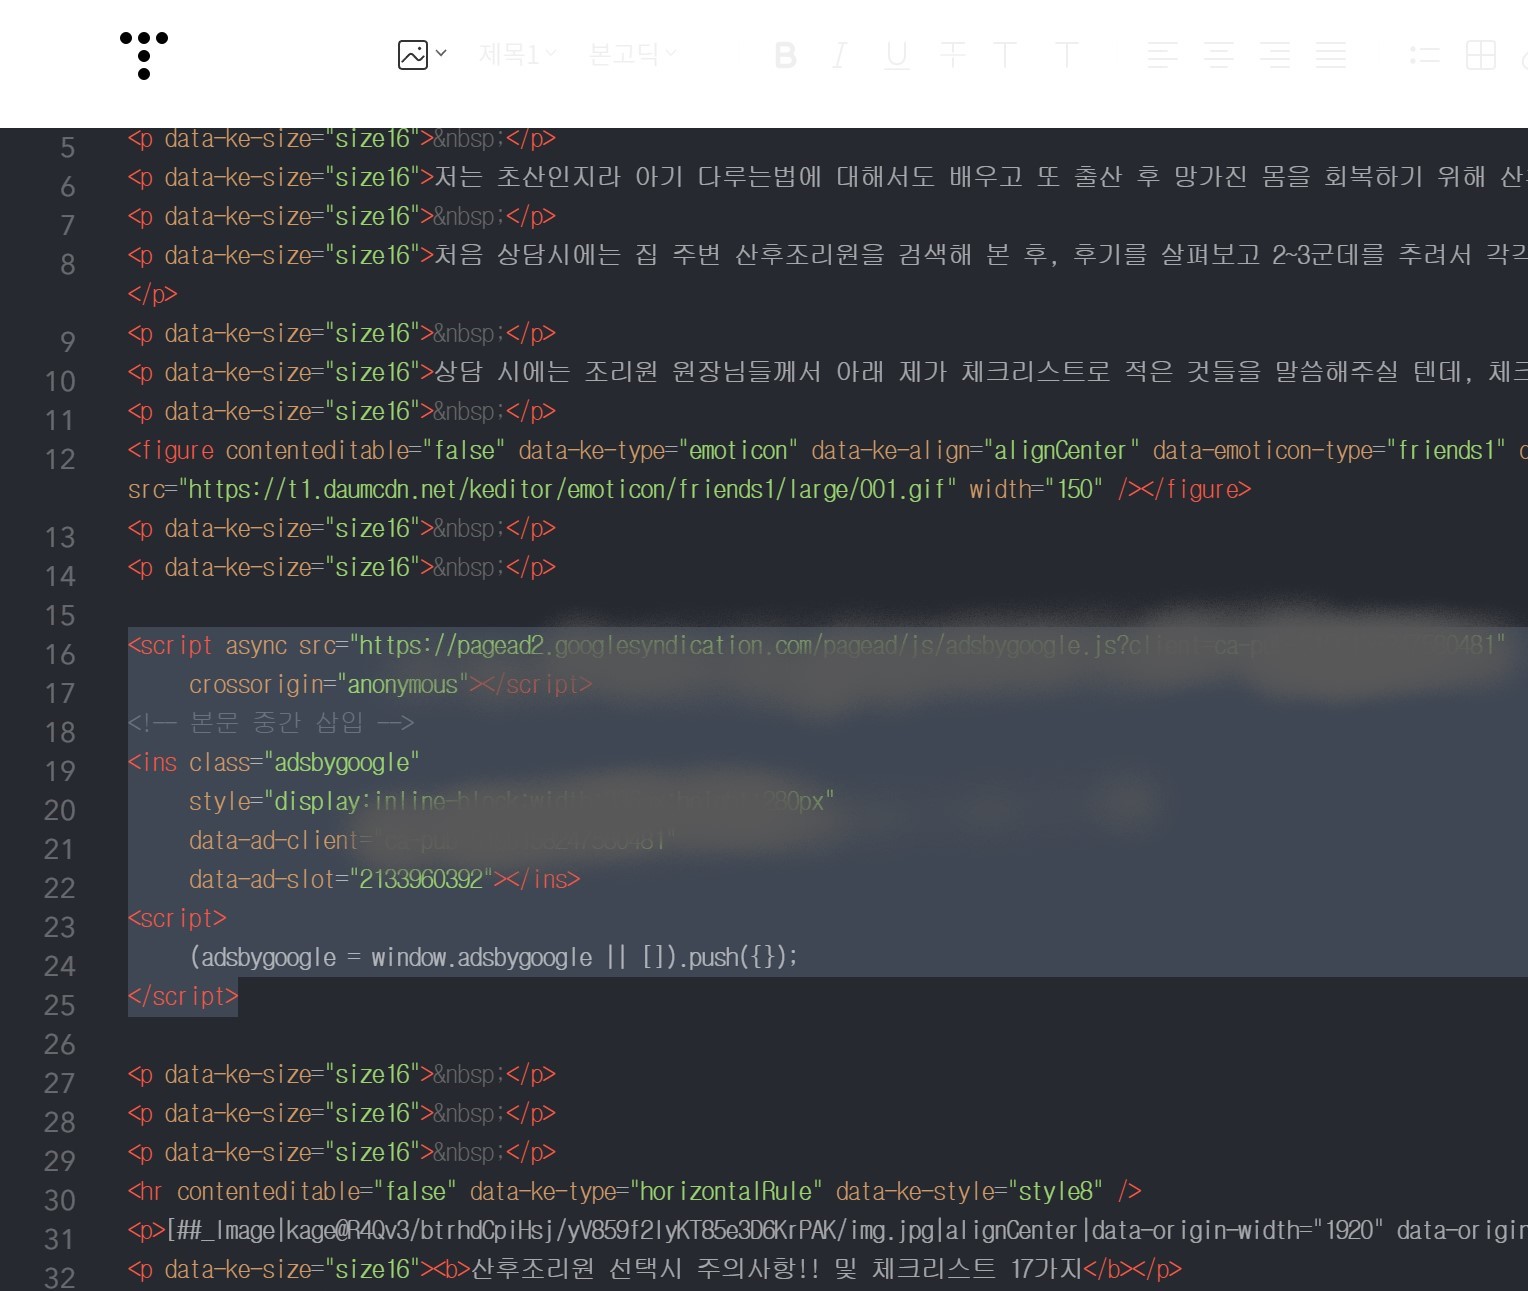Click the &nbsp; paragraph on line 14
This screenshot has height=1291, width=1528.
coord(342,568)
